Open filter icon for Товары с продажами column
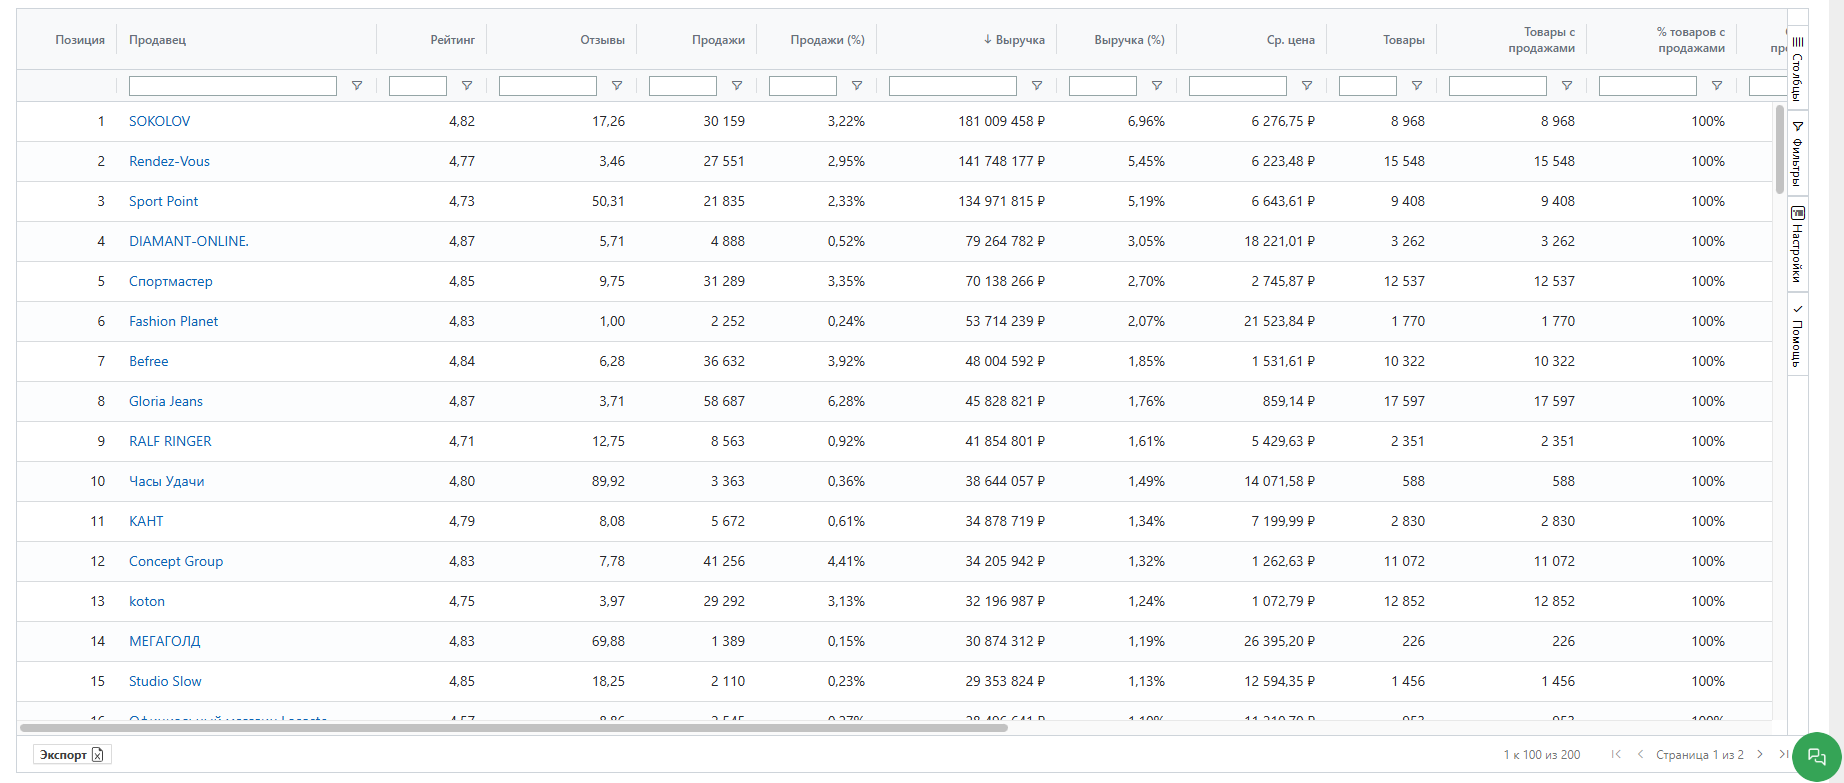1844x783 pixels. click(x=1567, y=86)
